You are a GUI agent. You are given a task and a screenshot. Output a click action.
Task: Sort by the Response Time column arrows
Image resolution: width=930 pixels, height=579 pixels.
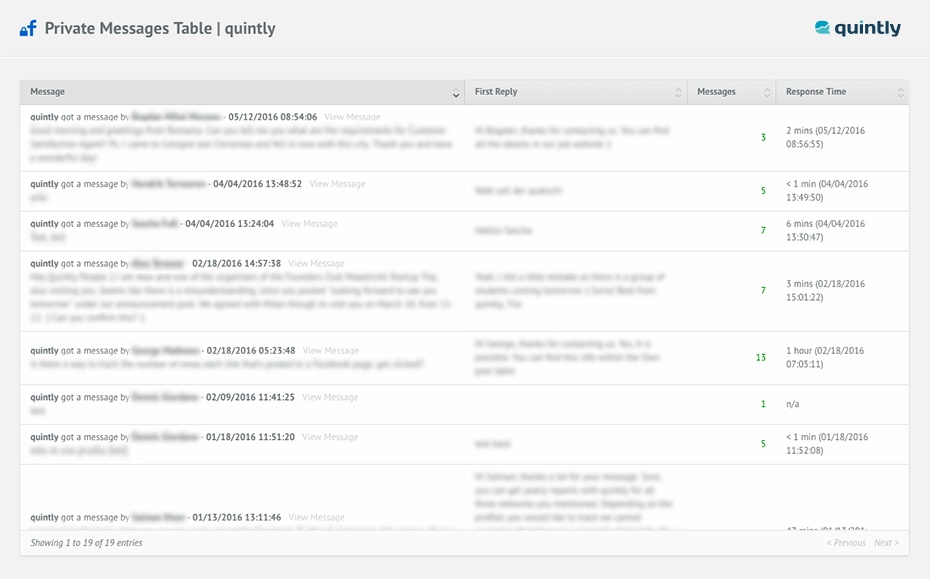(x=900, y=93)
